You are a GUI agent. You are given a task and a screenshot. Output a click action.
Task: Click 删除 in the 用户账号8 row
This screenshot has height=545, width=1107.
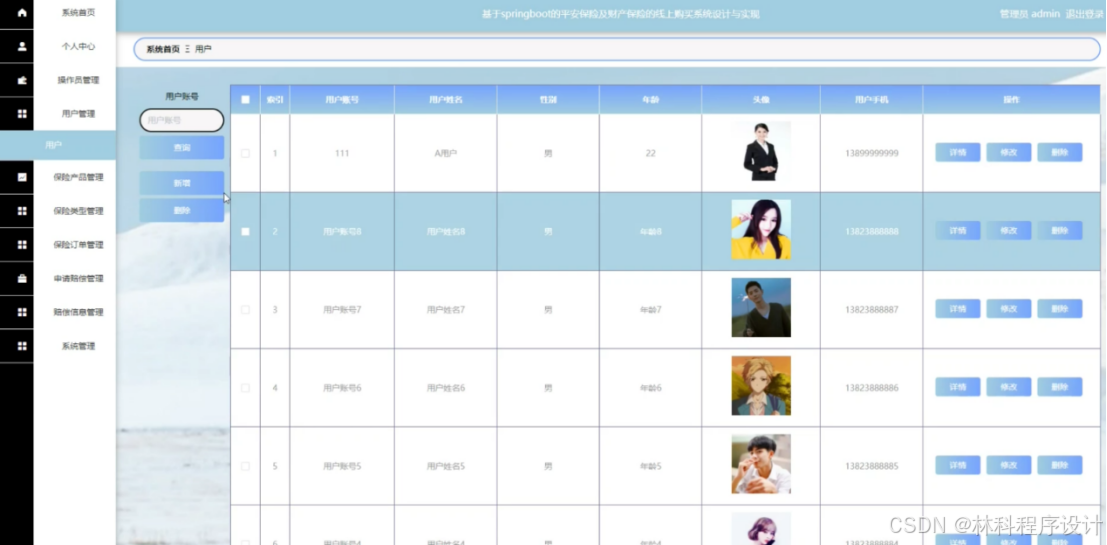click(x=1060, y=231)
